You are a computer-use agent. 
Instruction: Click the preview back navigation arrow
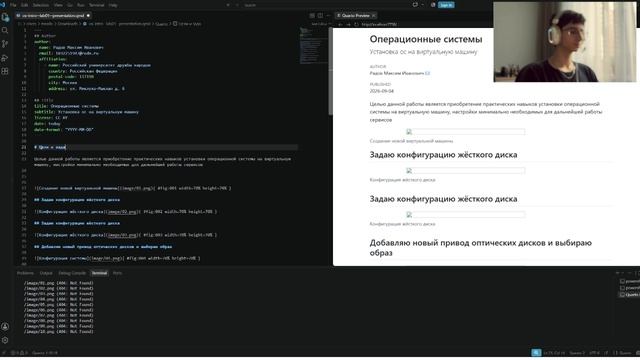340,24
